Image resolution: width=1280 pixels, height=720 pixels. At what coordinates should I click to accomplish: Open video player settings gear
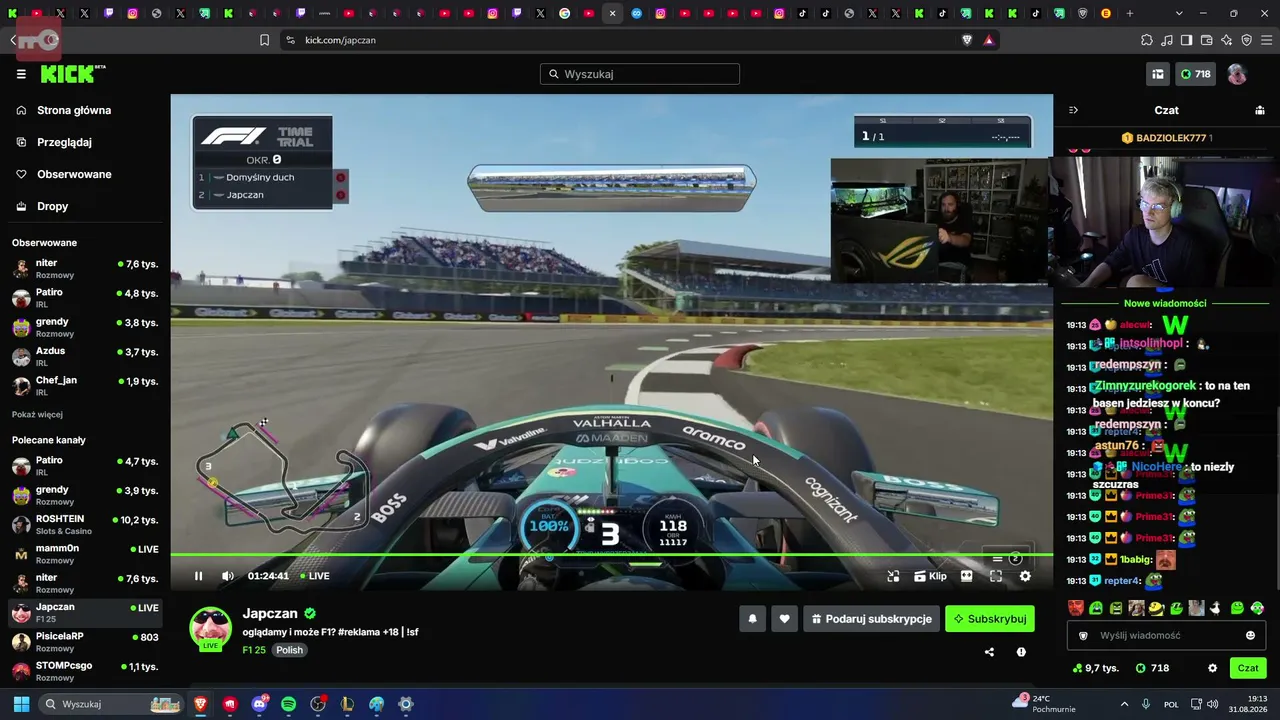[x=1025, y=576]
